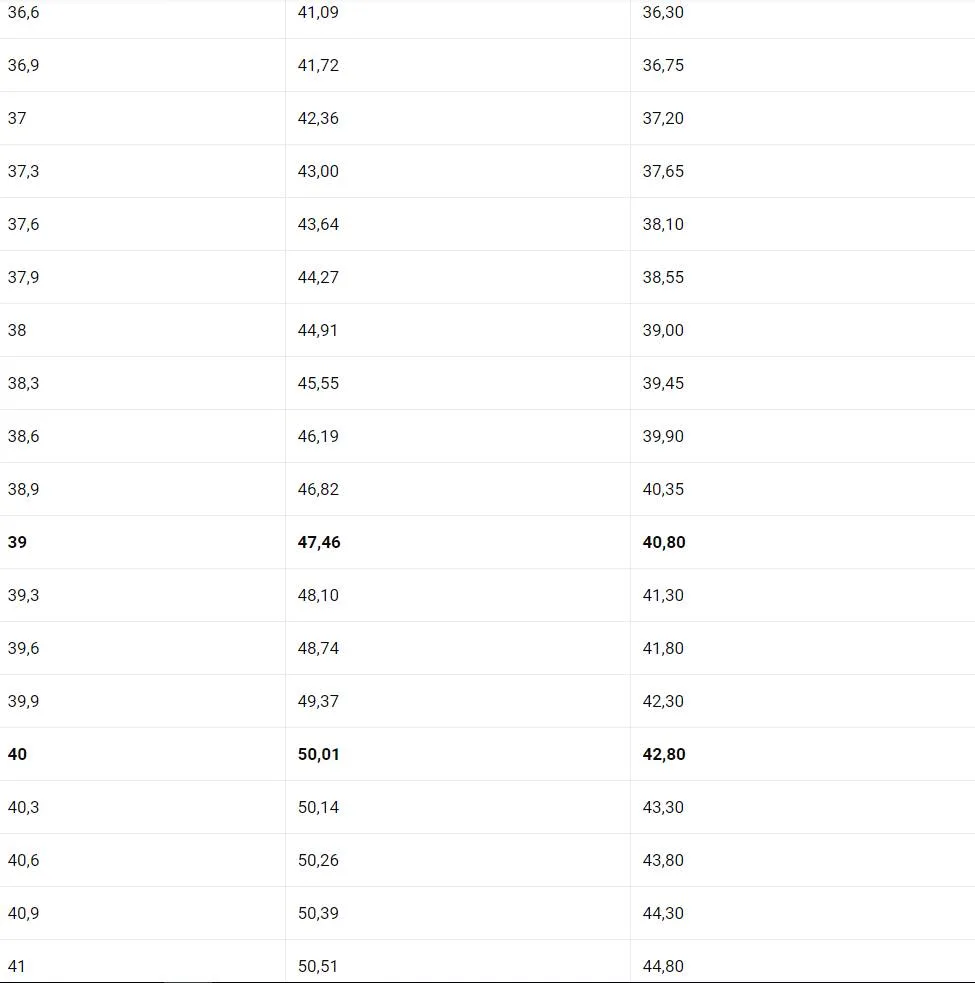Select the value 38,55

[x=663, y=277]
